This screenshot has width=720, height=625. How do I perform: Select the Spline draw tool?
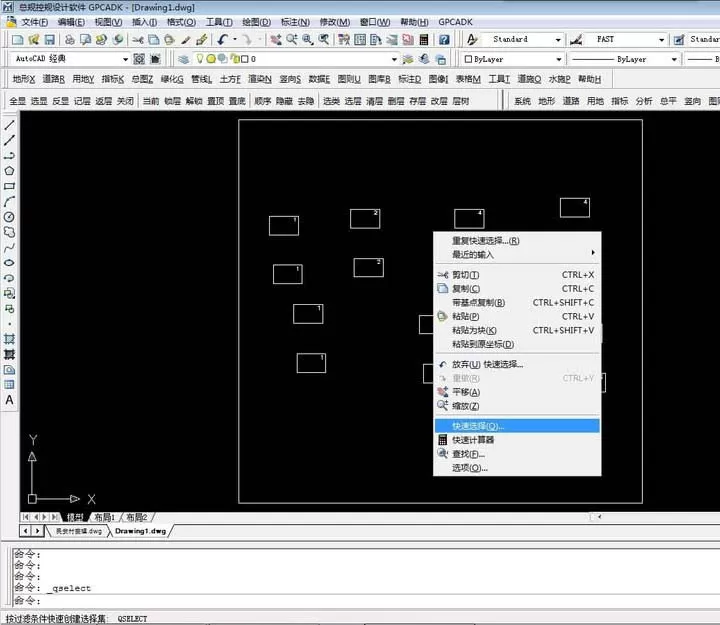click(9, 248)
